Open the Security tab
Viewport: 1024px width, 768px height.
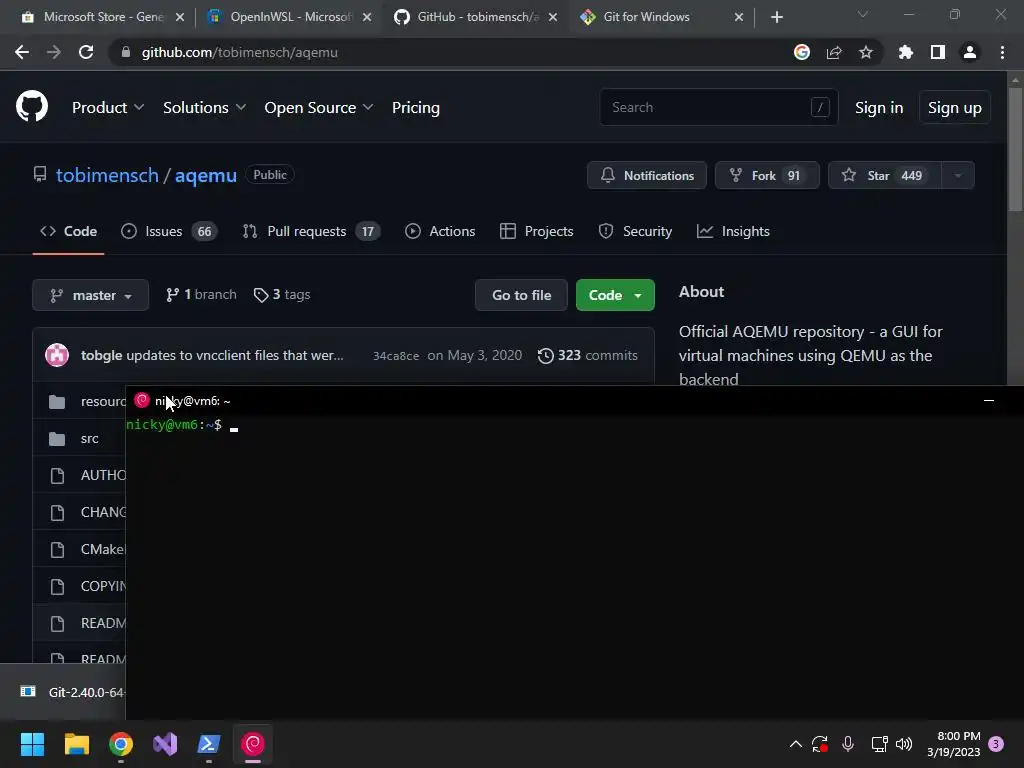tap(635, 231)
